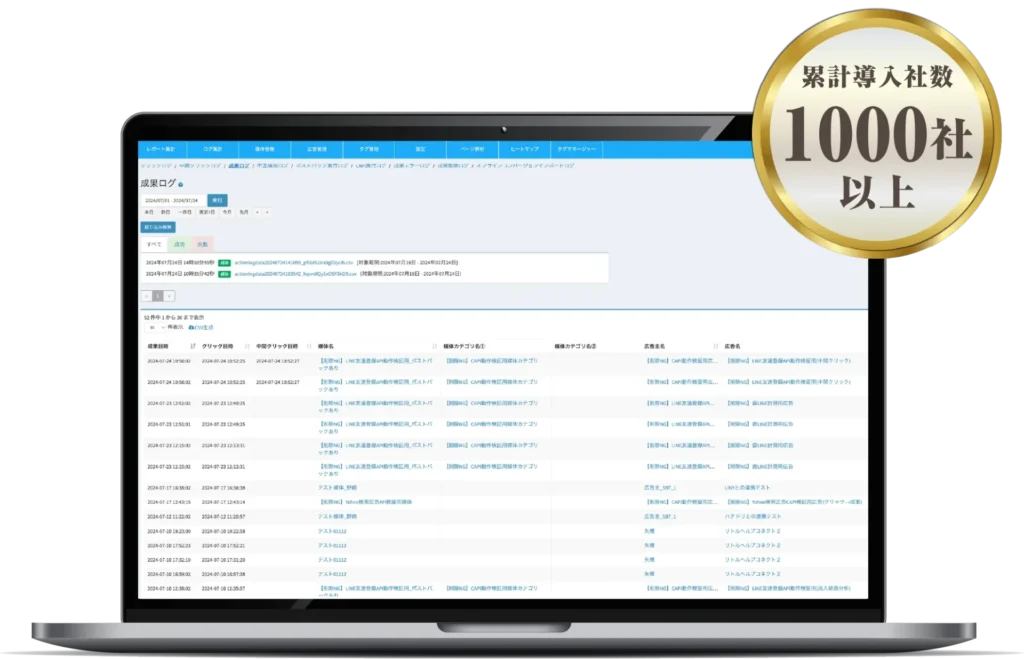Open the rows-per-page 件表示 dropdown
Viewport: 1024px width, 659px height.
pos(154,327)
